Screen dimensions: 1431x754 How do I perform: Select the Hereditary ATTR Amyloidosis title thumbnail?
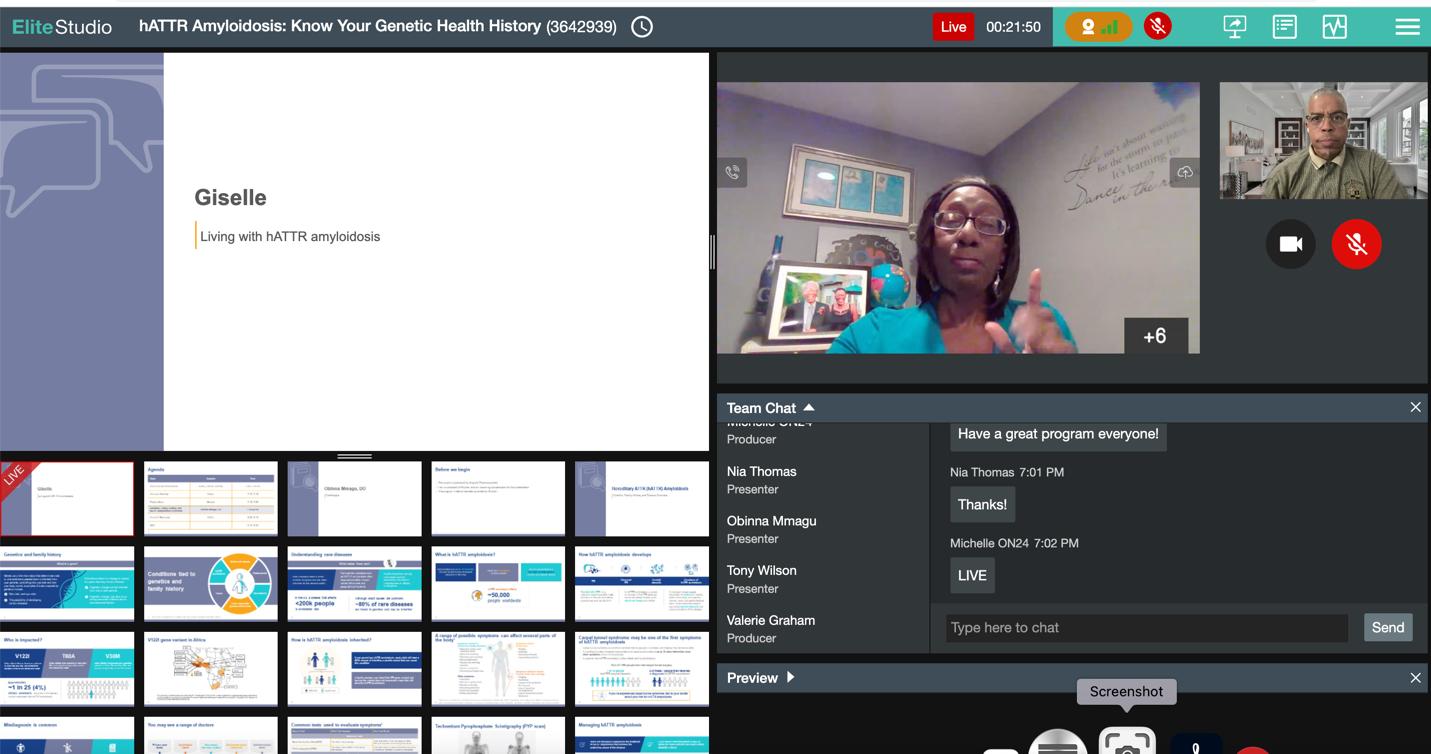642,498
